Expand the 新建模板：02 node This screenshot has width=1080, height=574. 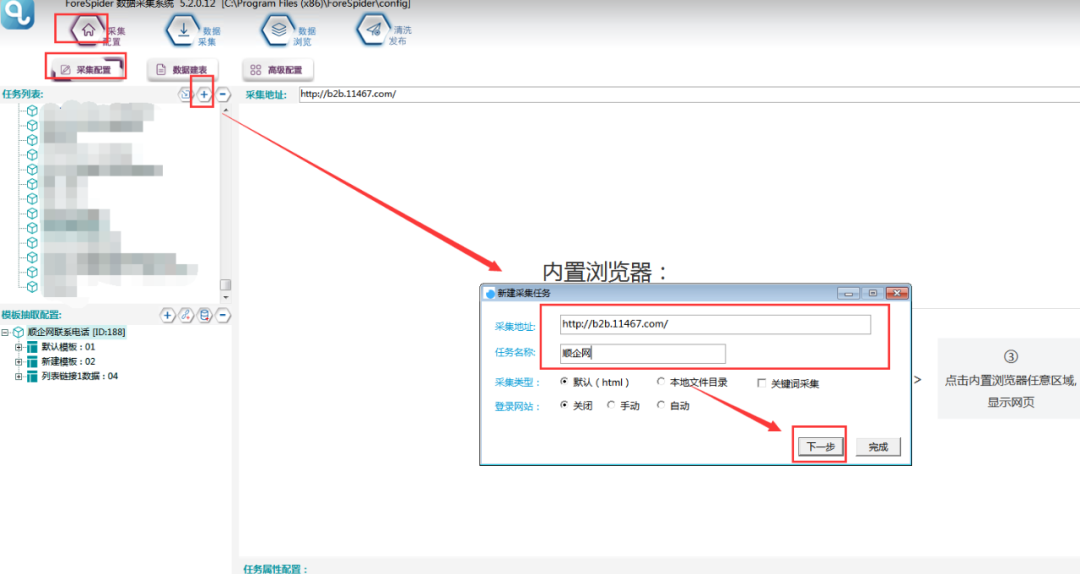(19, 362)
